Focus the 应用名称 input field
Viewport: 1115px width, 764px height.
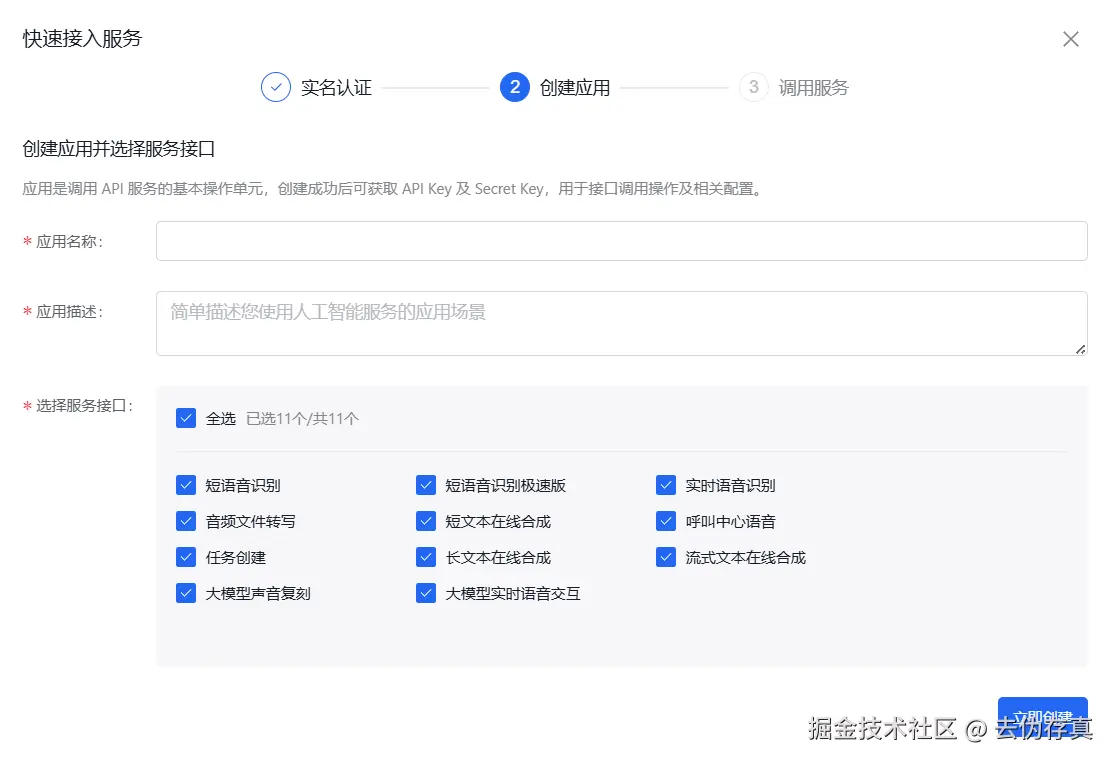(x=621, y=241)
